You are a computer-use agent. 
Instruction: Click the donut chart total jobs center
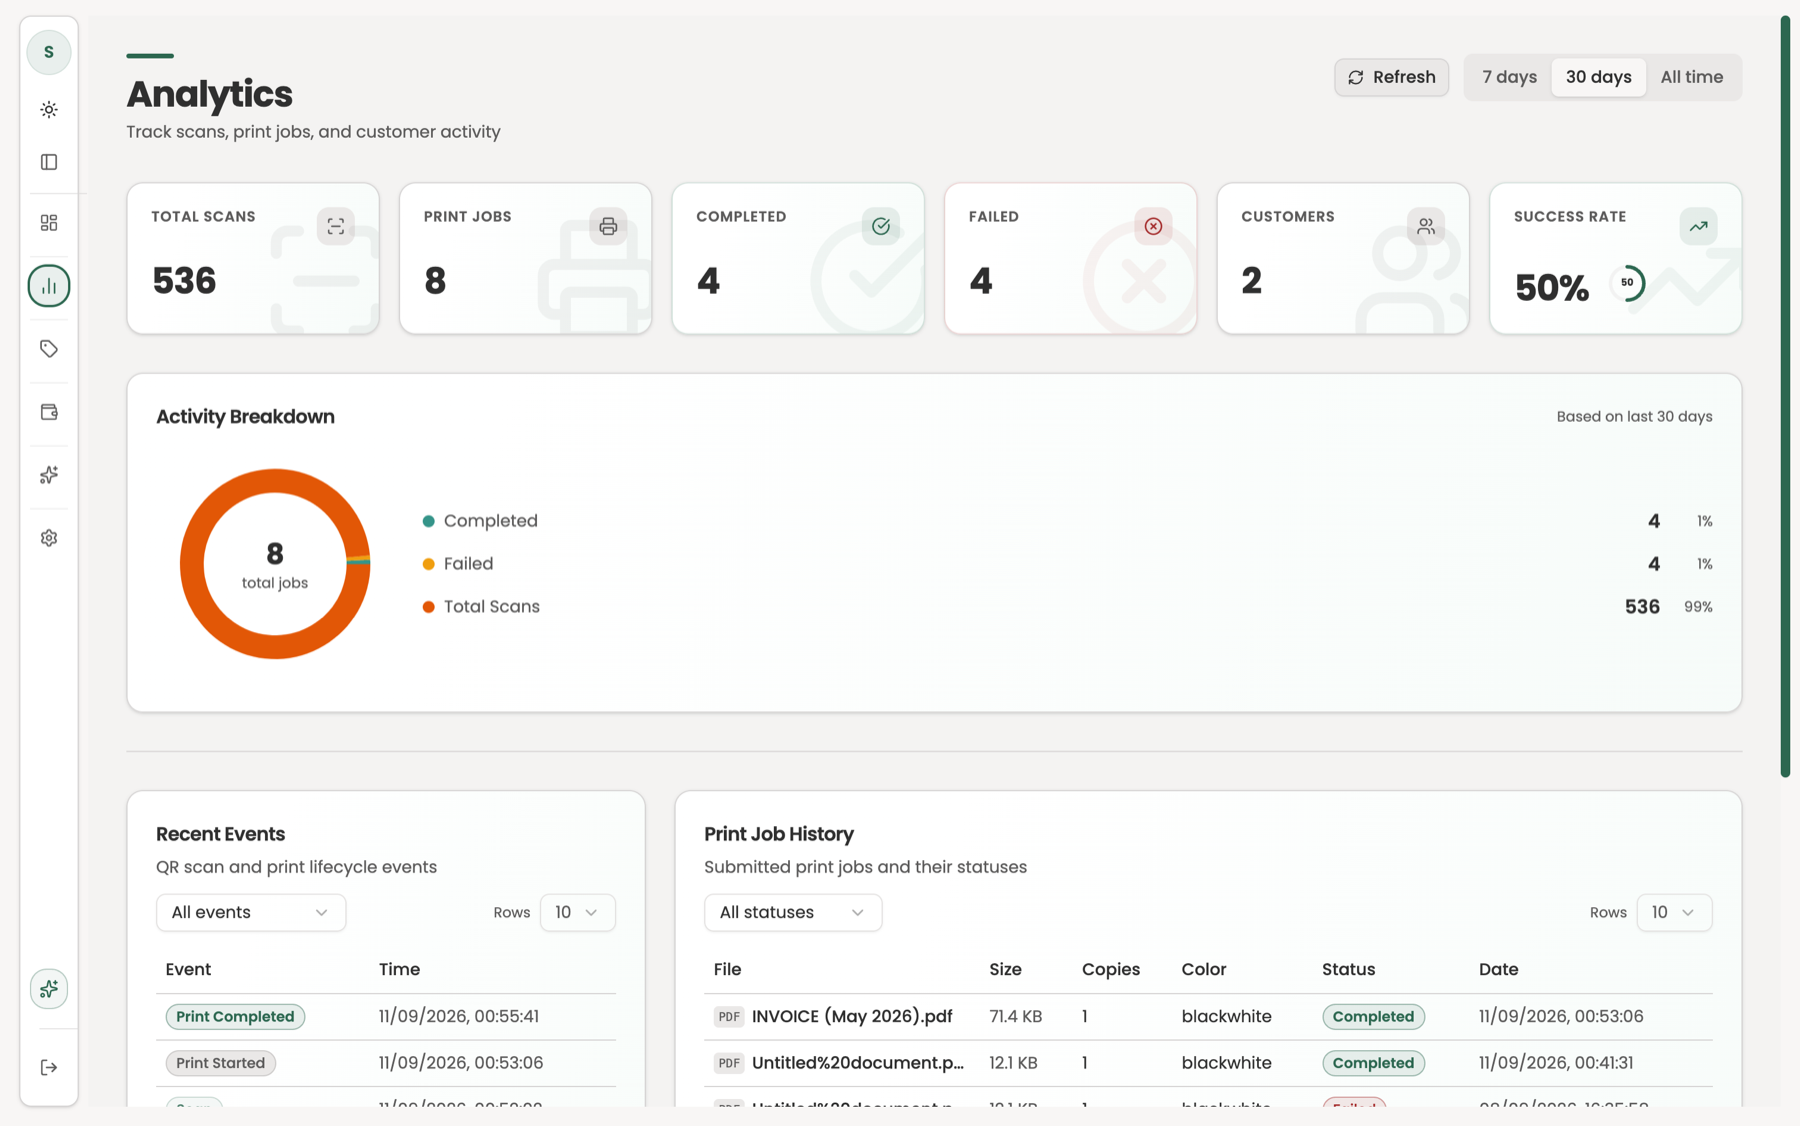pyautogui.click(x=275, y=564)
